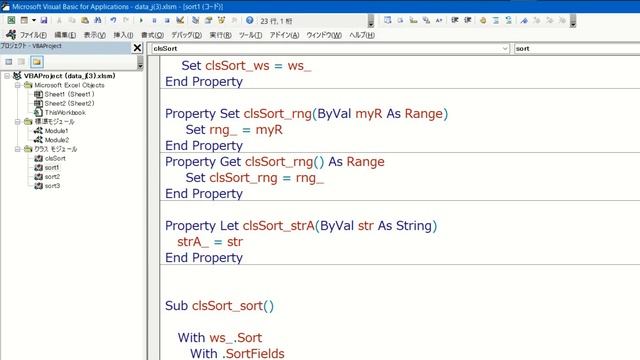Open the デバッグ(D) menu

186,35
